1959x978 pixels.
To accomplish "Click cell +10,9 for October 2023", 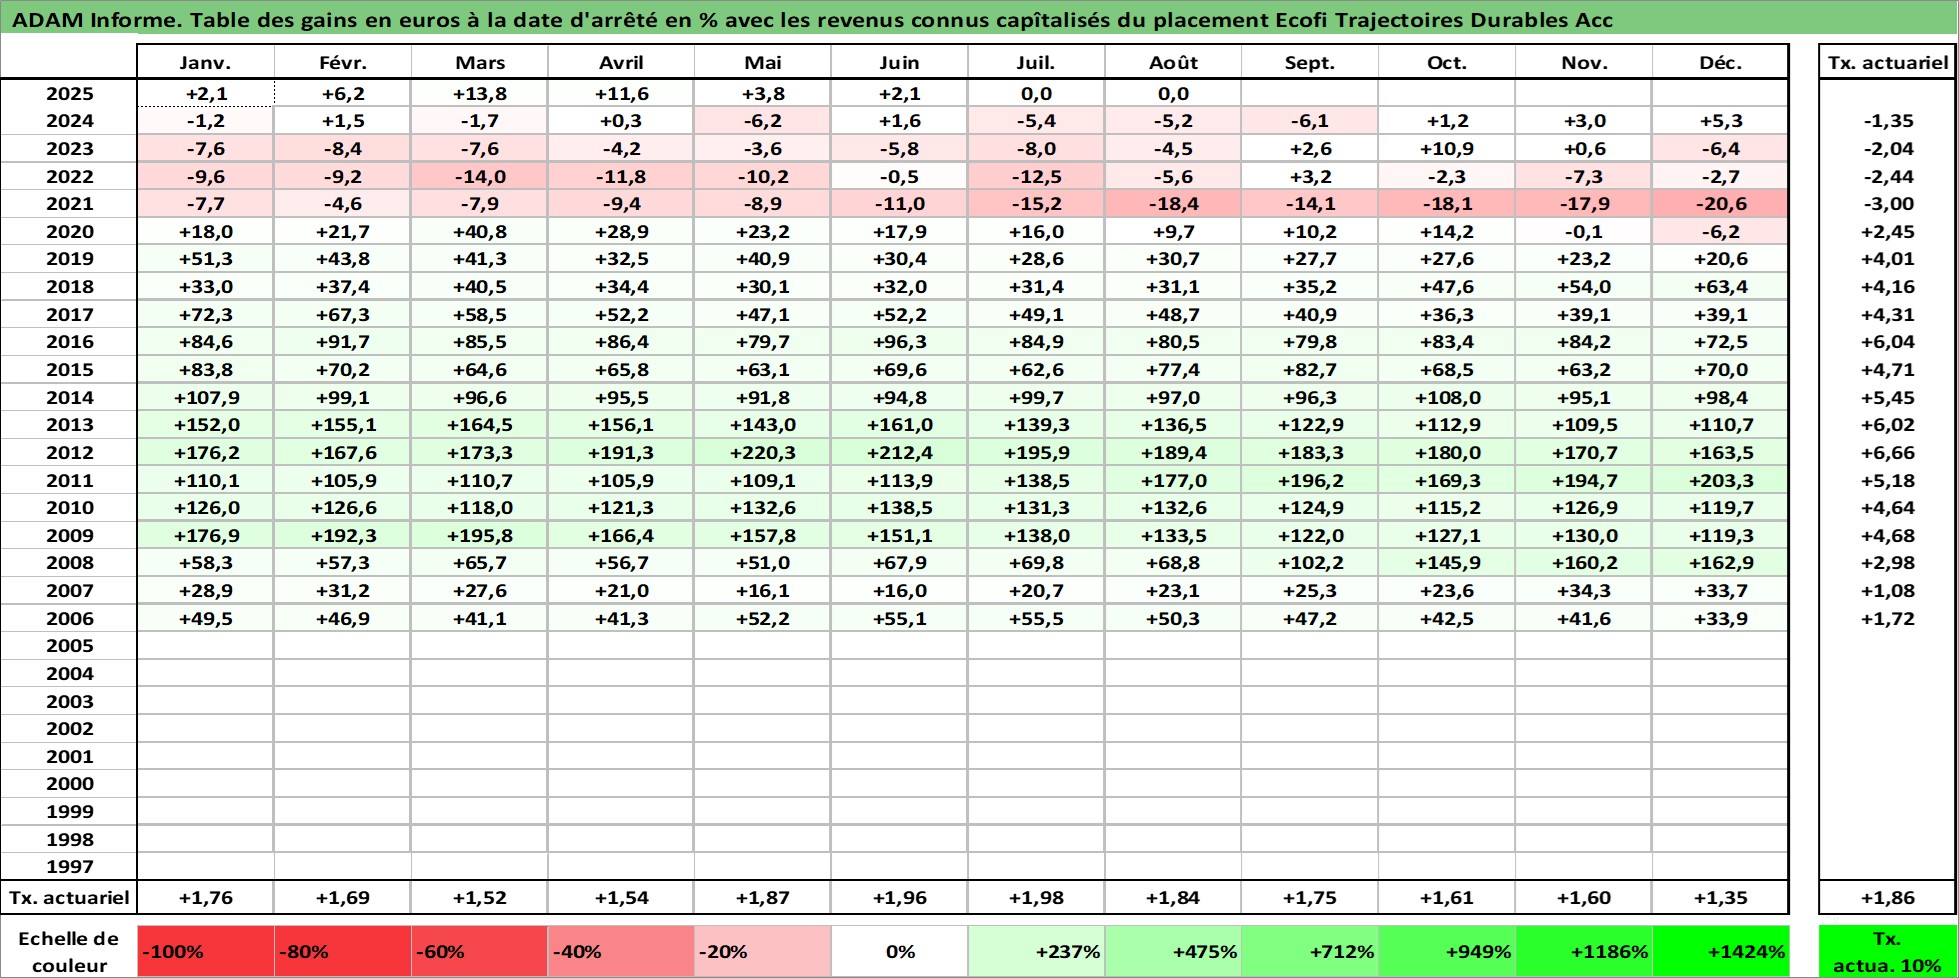I will pyautogui.click(x=1447, y=148).
